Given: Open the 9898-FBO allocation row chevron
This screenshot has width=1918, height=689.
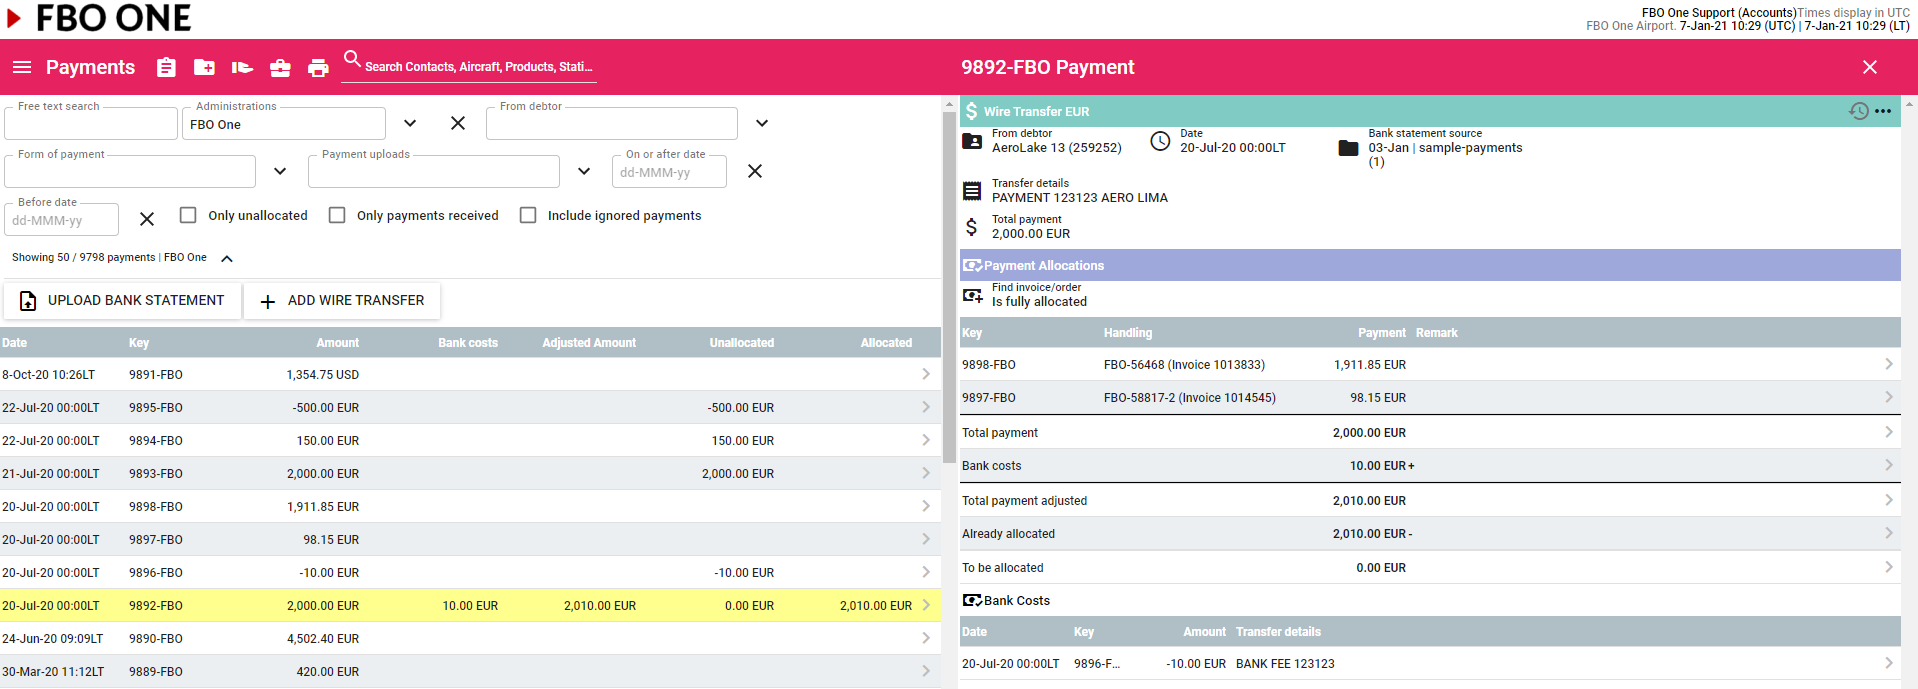Looking at the screenshot, I should point(1889,364).
